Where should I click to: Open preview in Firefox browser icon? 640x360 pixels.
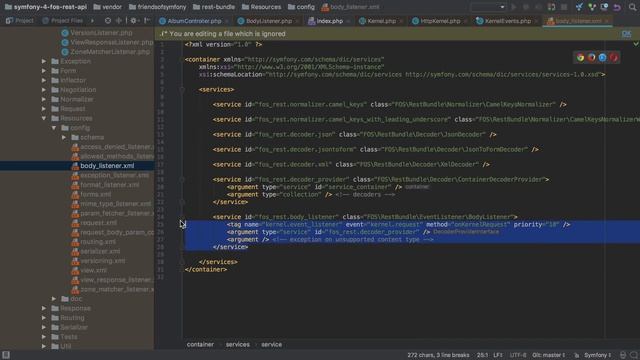pyautogui.click(x=591, y=58)
